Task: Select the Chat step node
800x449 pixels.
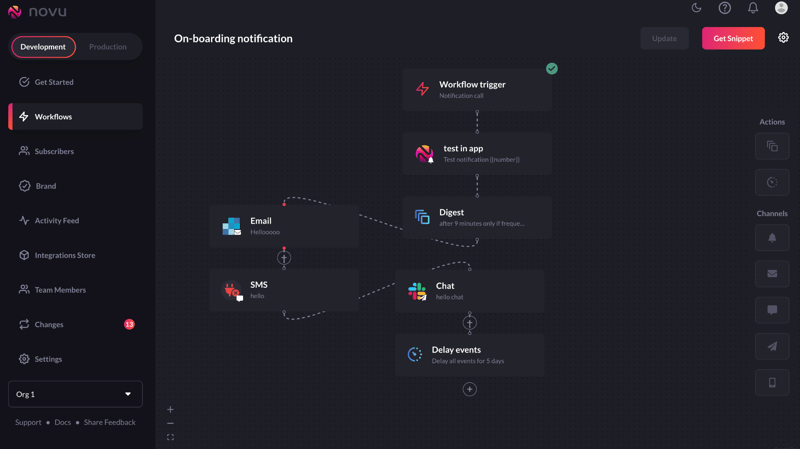Action: tap(469, 291)
